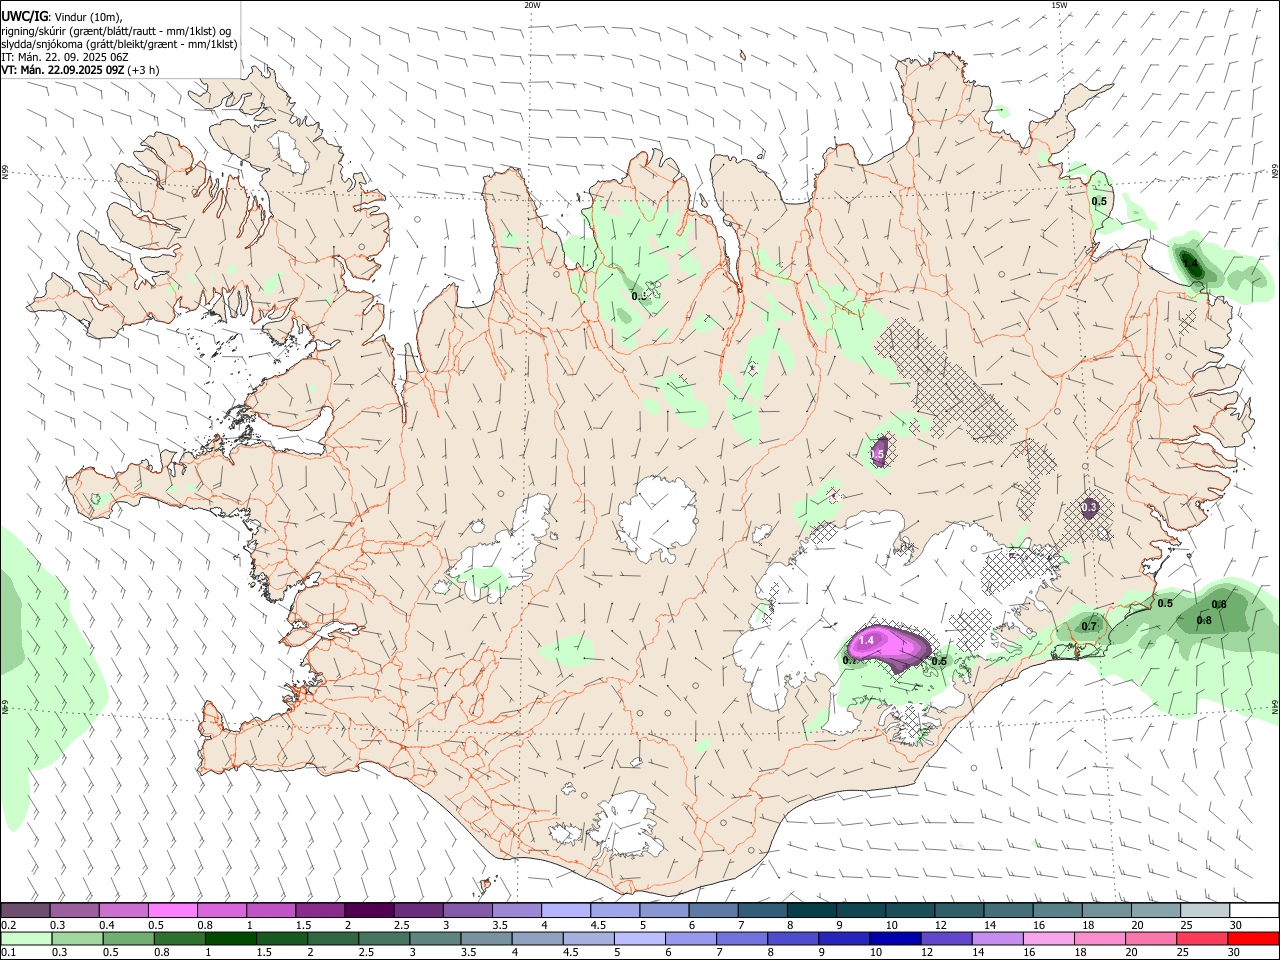Click the 0.7 value on southeast coast rain area
Image resolution: width=1280 pixels, height=960 pixels.
[x=1089, y=626]
